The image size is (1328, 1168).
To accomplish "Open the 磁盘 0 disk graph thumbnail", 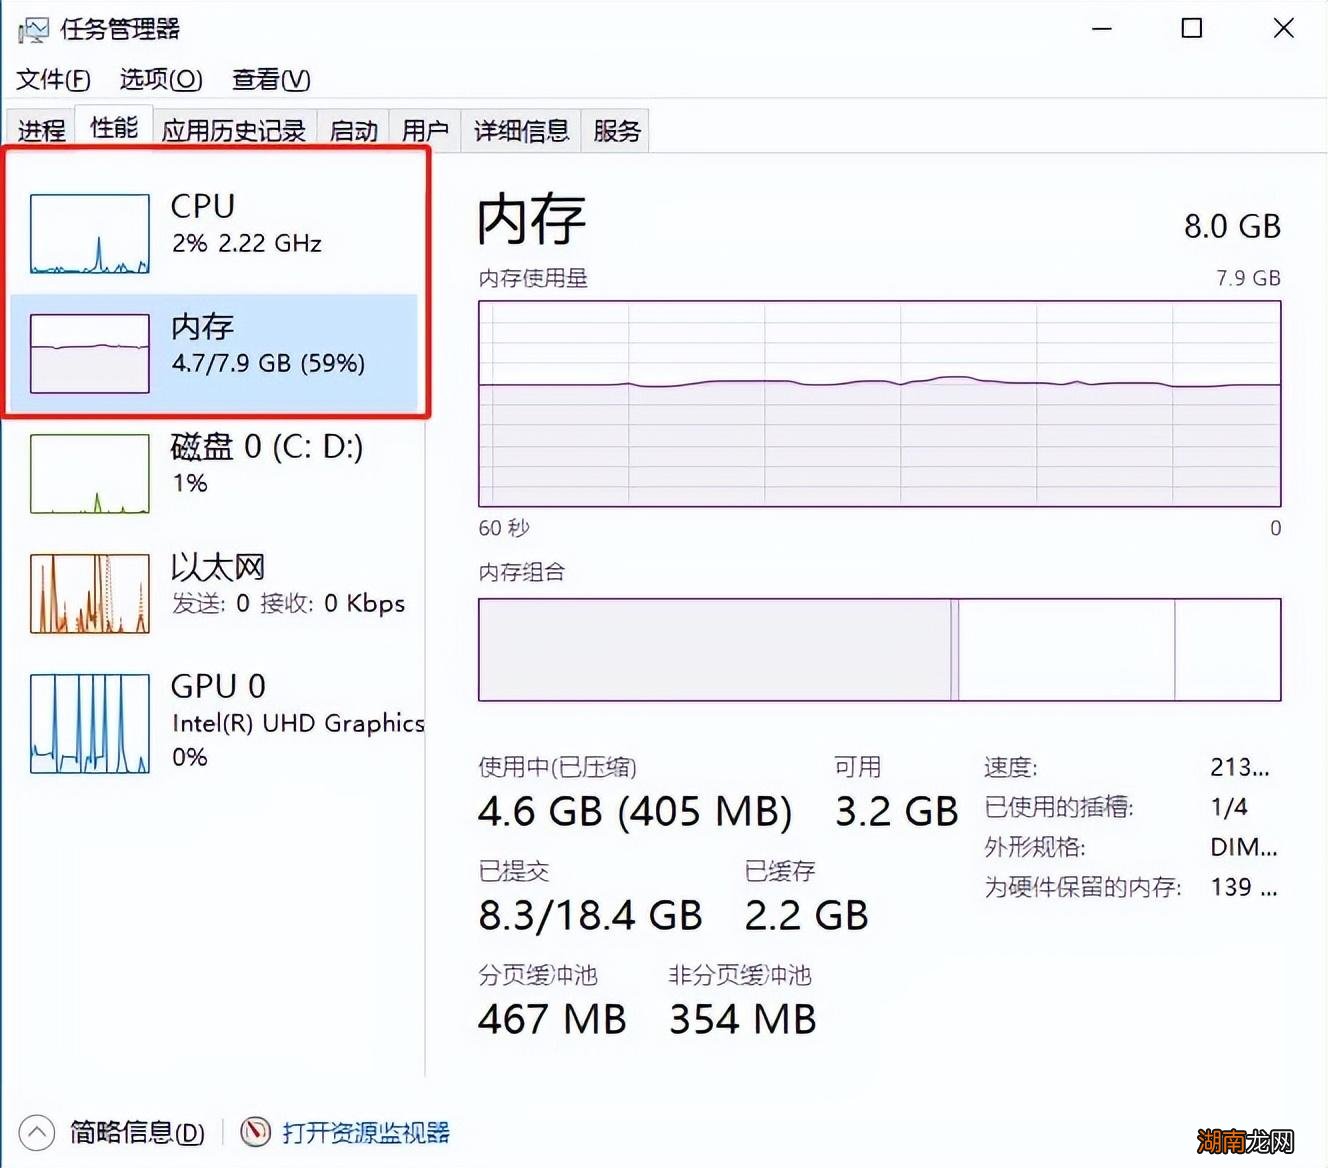I will 90,473.
